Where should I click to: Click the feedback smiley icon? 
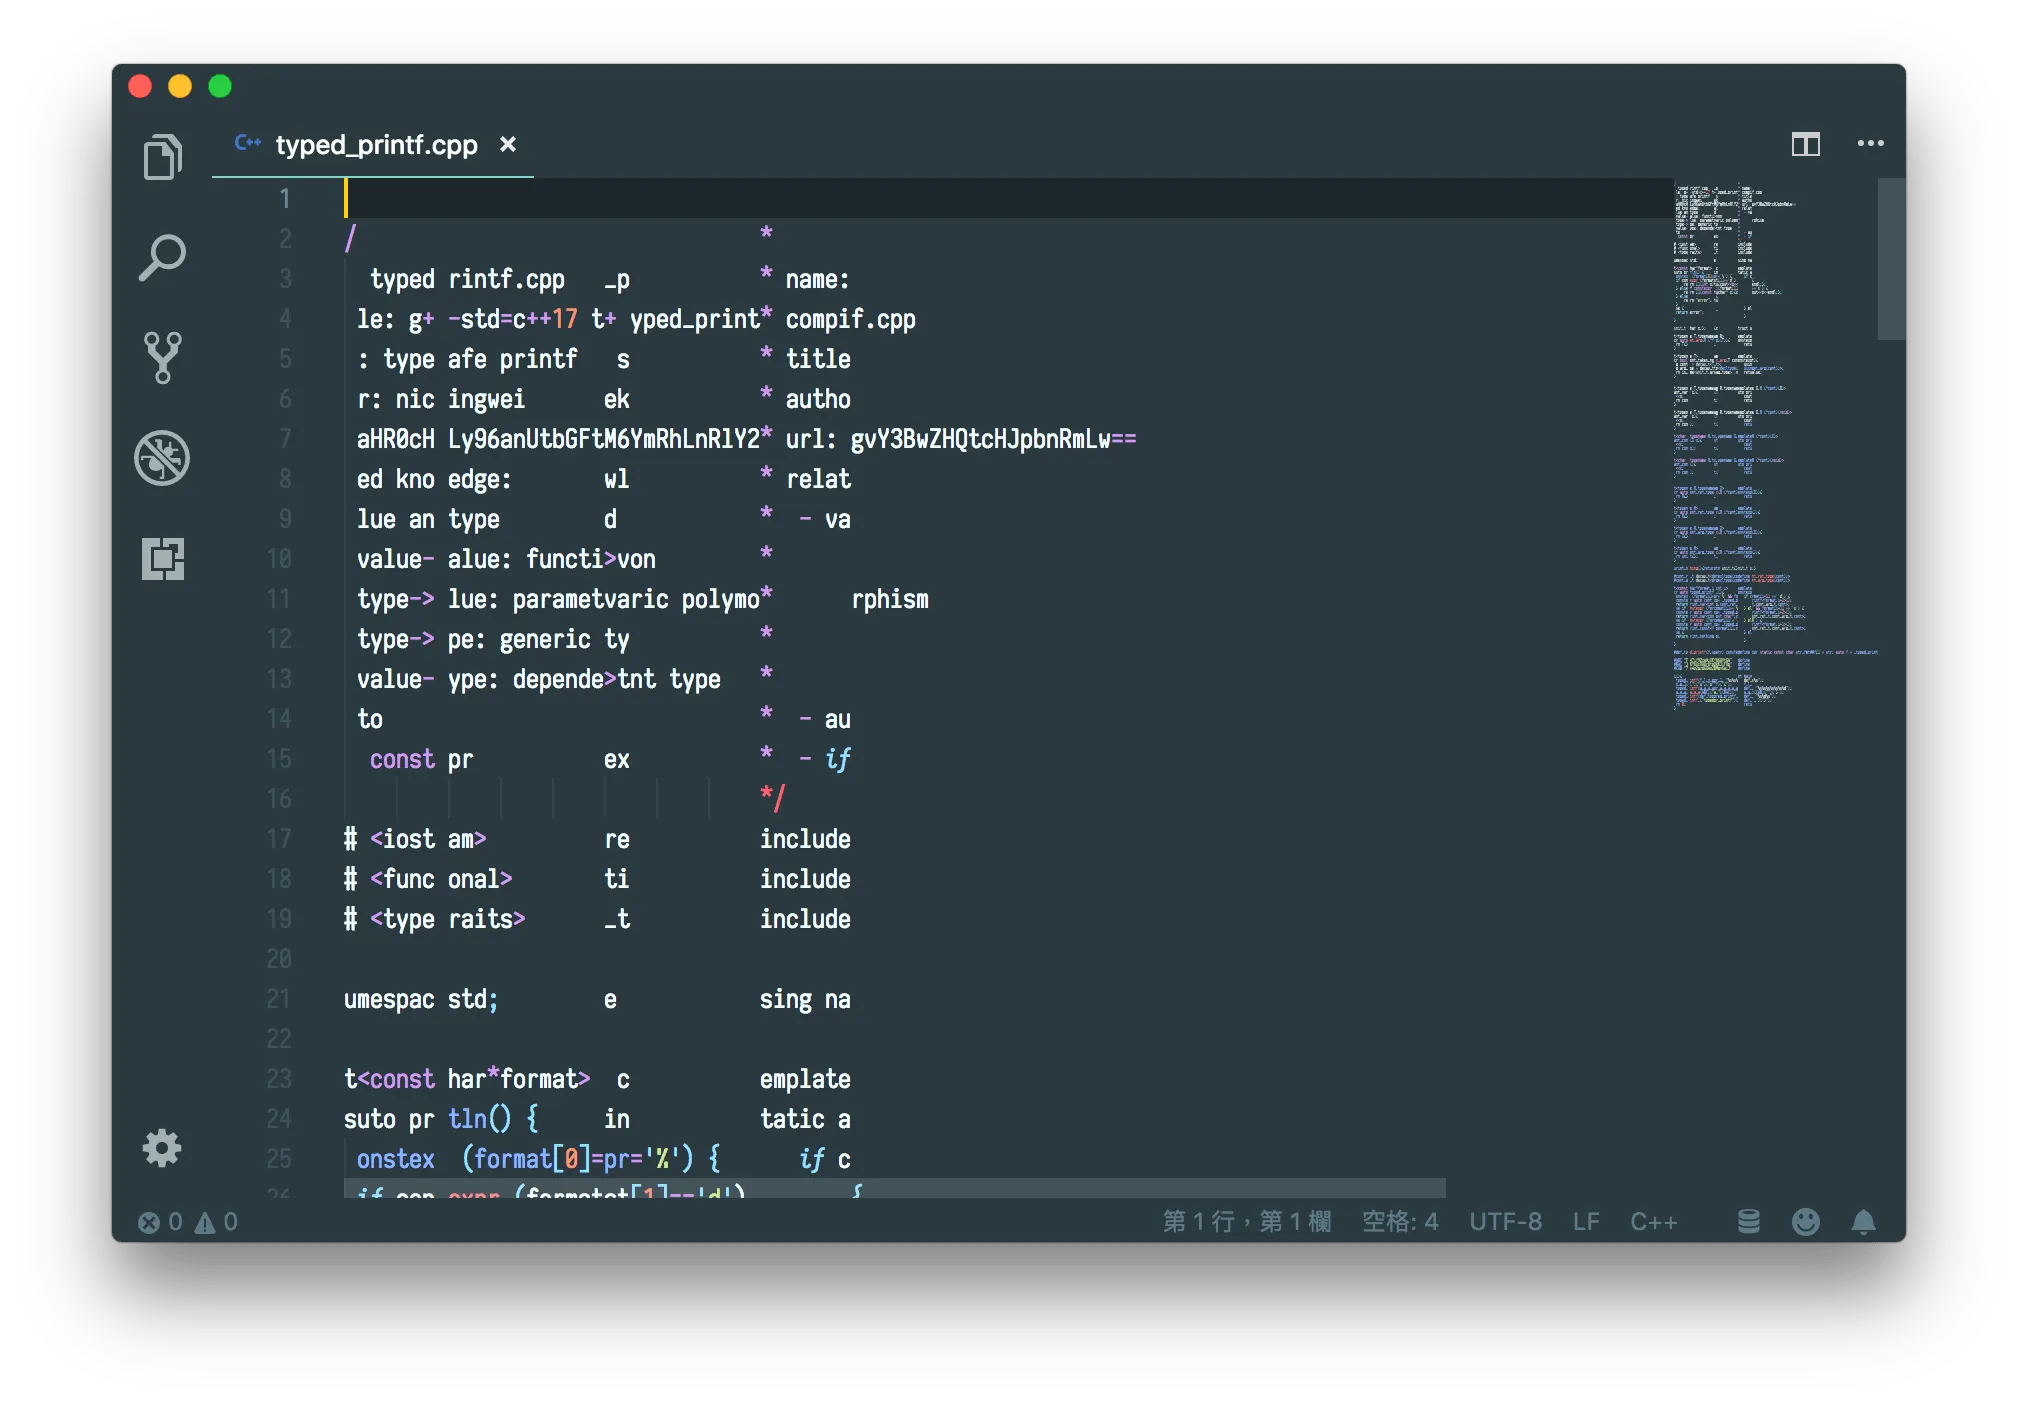click(1805, 1222)
